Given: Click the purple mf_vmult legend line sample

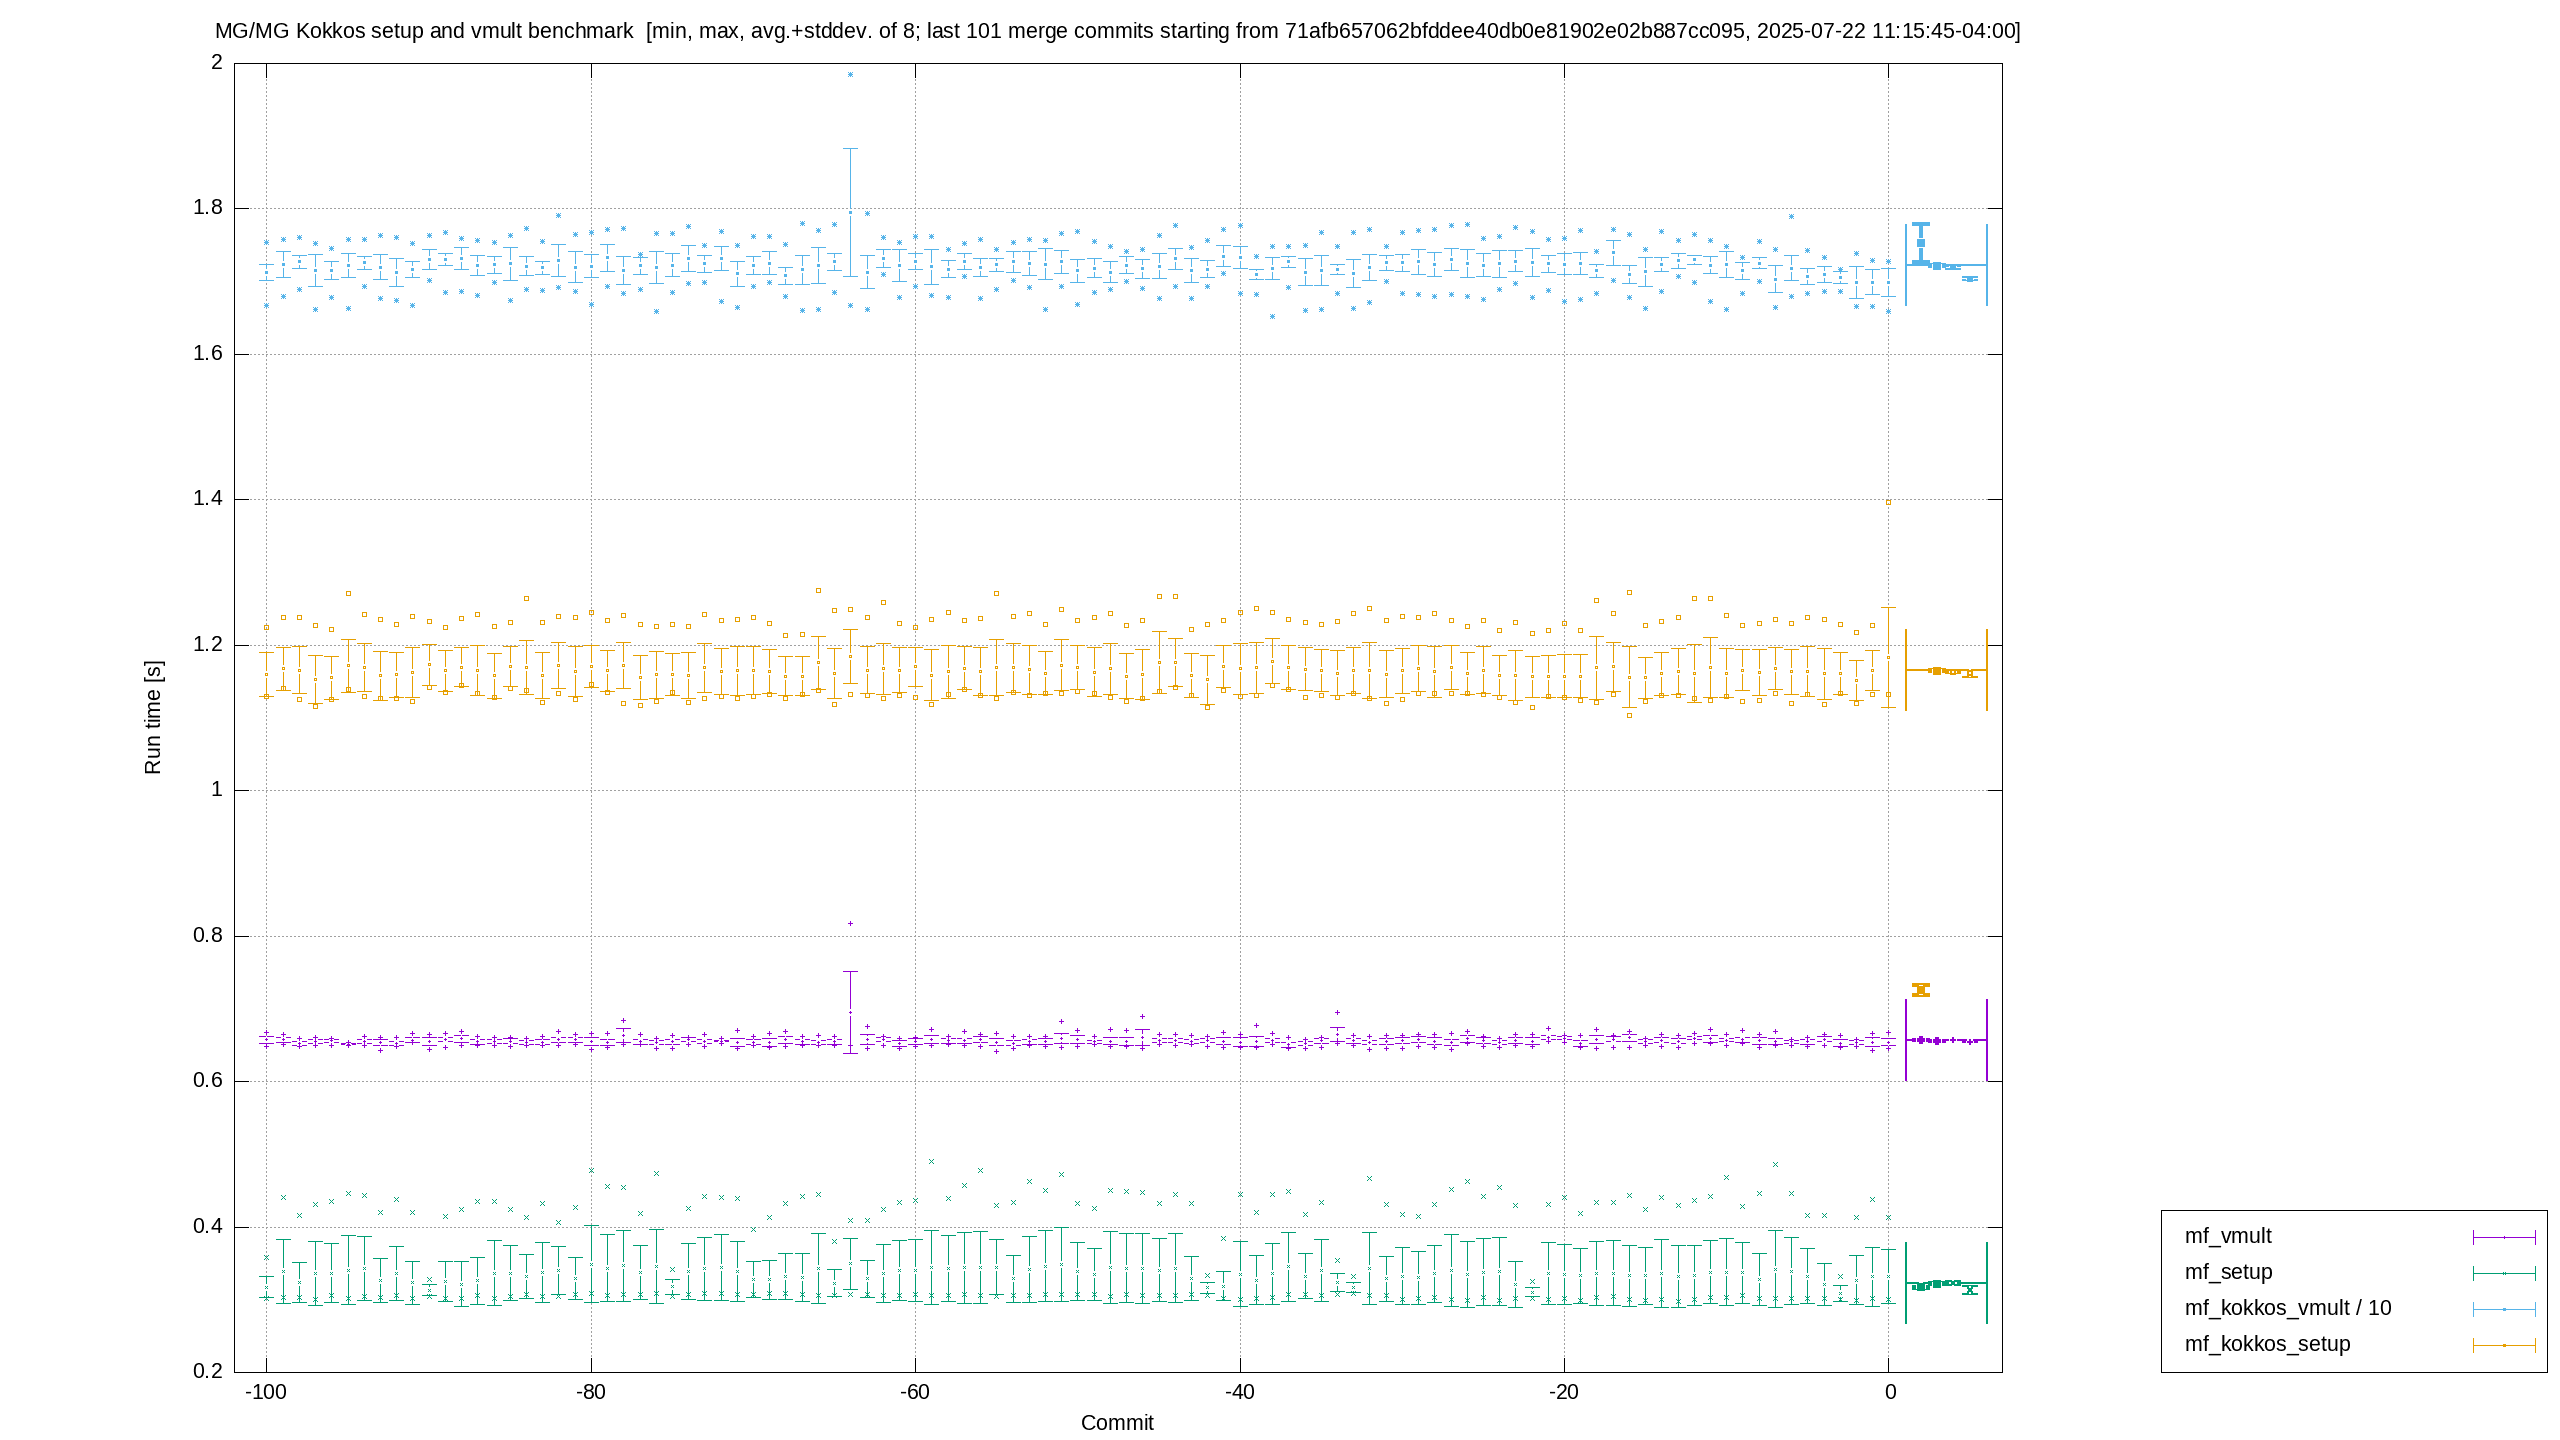Looking at the screenshot, I should [x=2504, y=1238].
